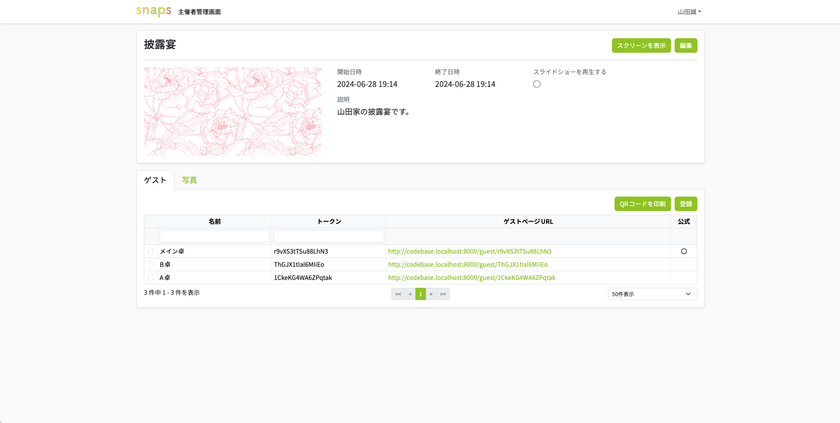Screen dimensions: 840x423
Task: Open the 山田誠 user menu
Action: coord(689,11)
